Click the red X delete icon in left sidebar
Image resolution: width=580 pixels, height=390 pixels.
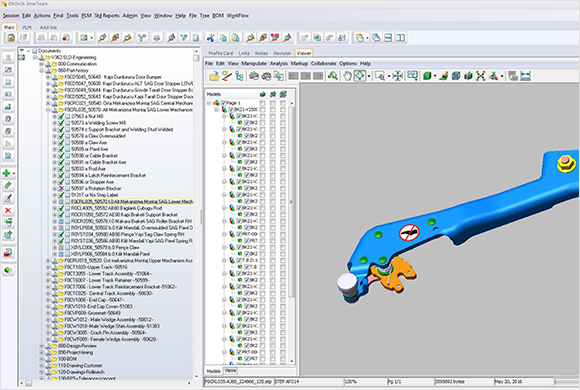[8, 211]
